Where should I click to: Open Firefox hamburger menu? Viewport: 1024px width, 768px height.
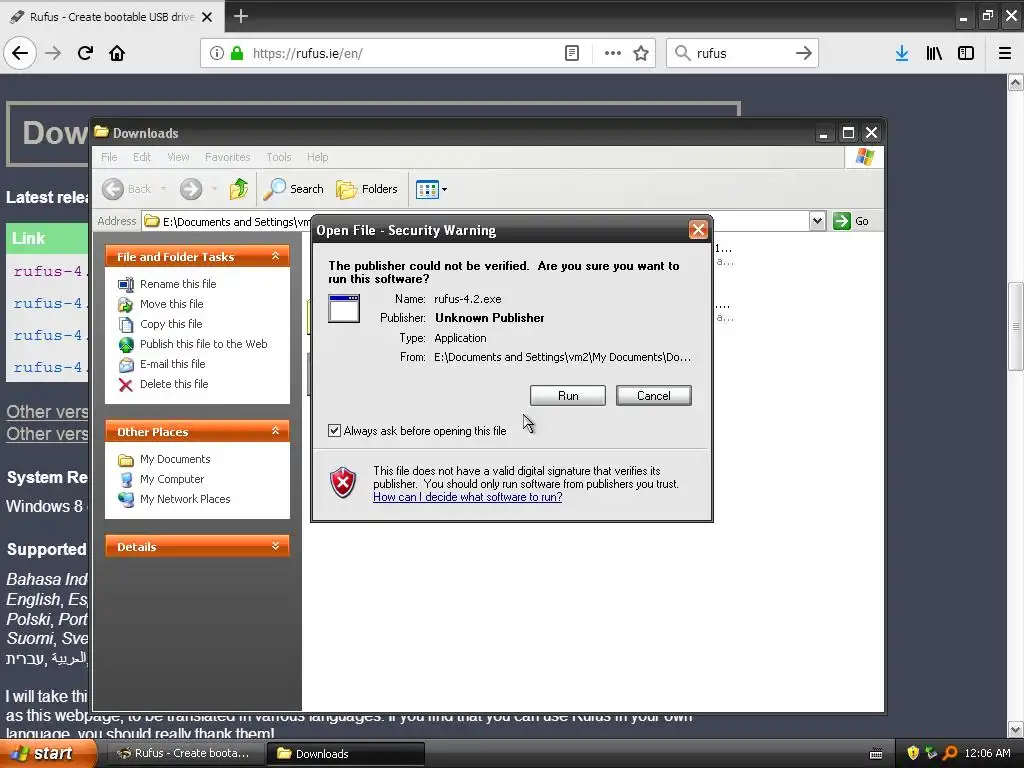coord(1005,53)
